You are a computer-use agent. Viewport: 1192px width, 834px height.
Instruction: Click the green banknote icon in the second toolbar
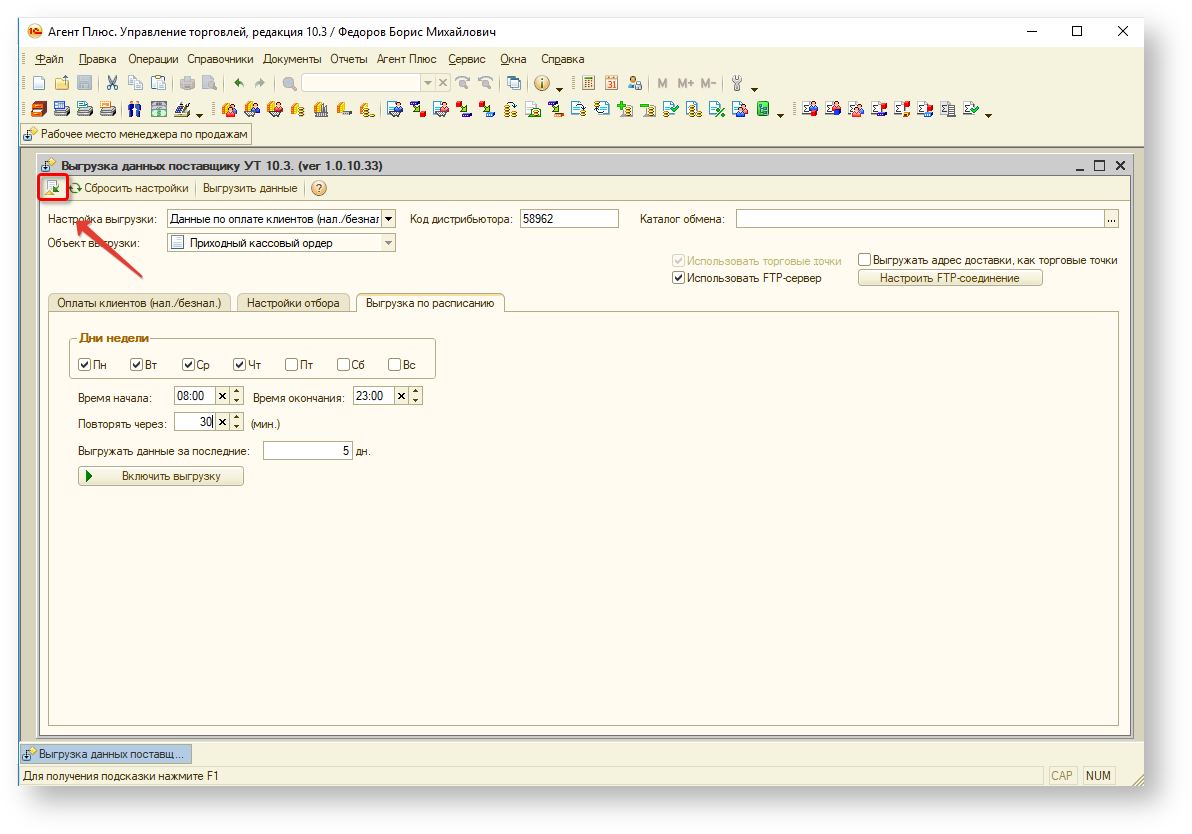point(158,109)
